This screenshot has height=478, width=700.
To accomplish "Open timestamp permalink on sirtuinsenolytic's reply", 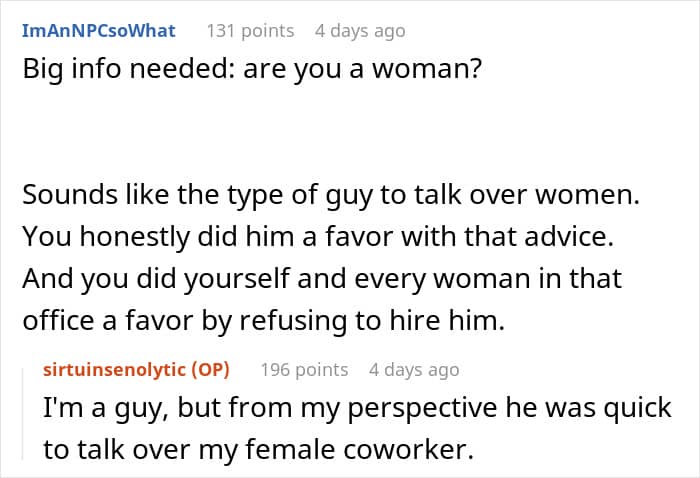I will (x=414, y=370).
